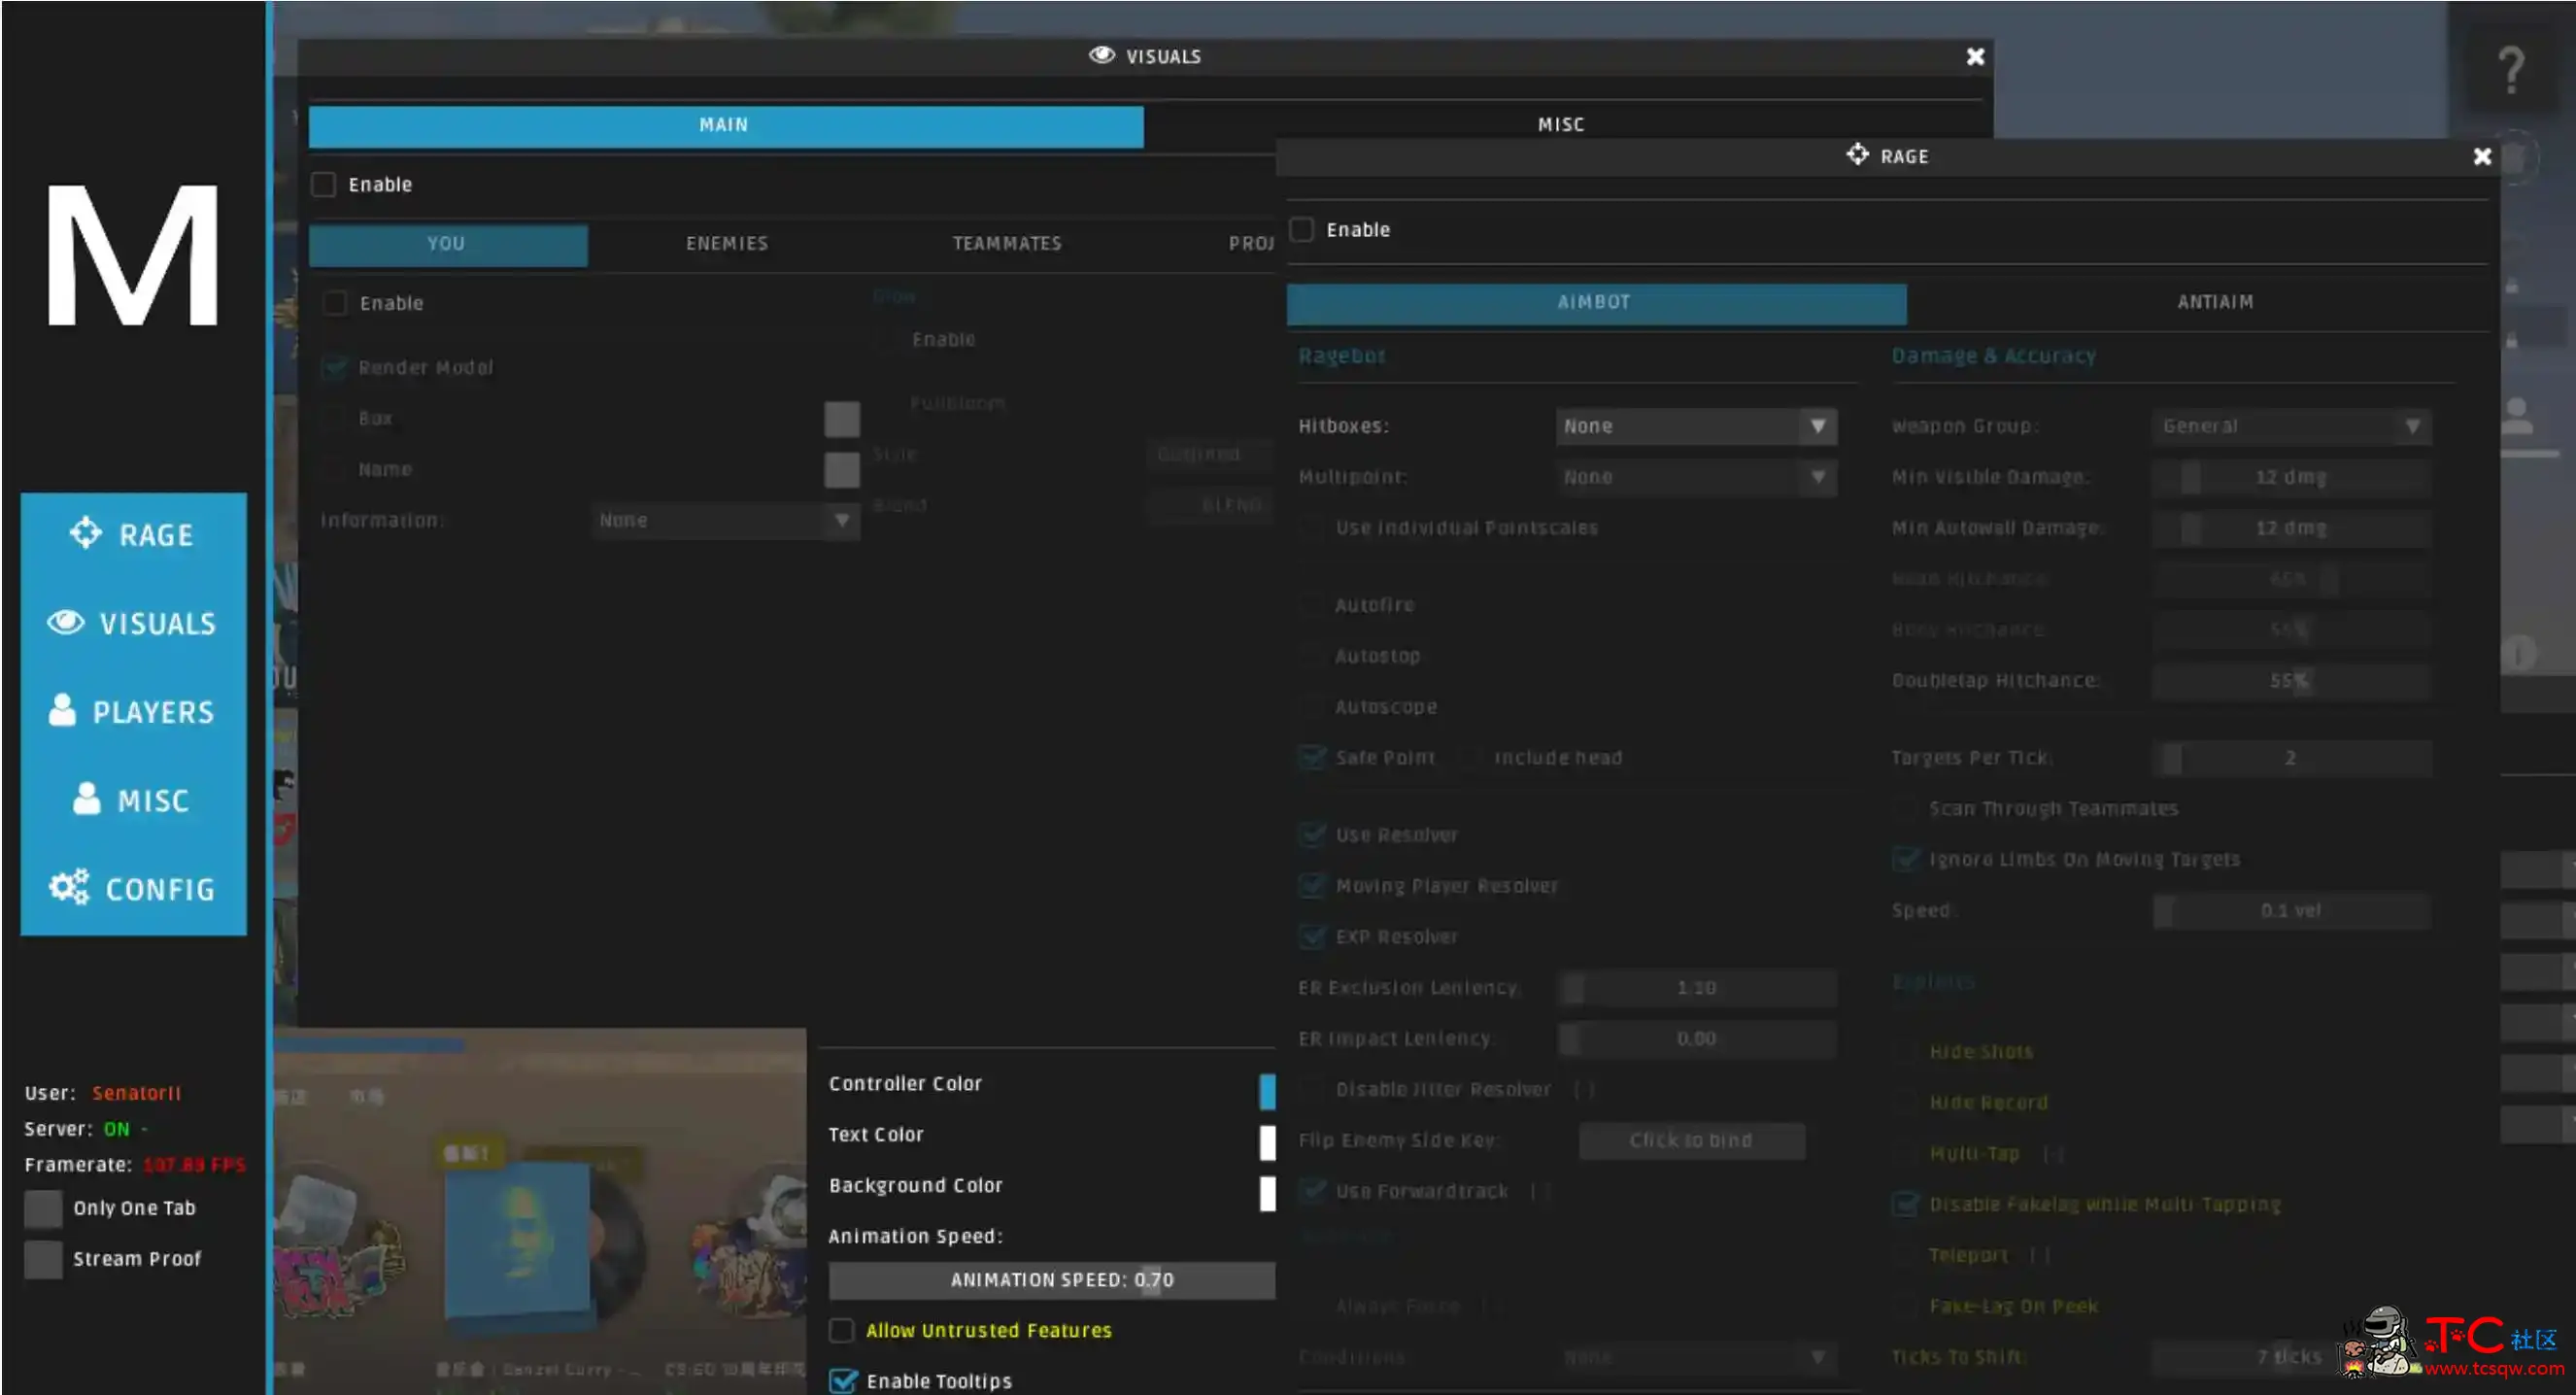The width and height of the screenshot is (2576, 1395).
Task: Select the Hitboxes dropdown set to None
Action: click(x=1693, y=425)
